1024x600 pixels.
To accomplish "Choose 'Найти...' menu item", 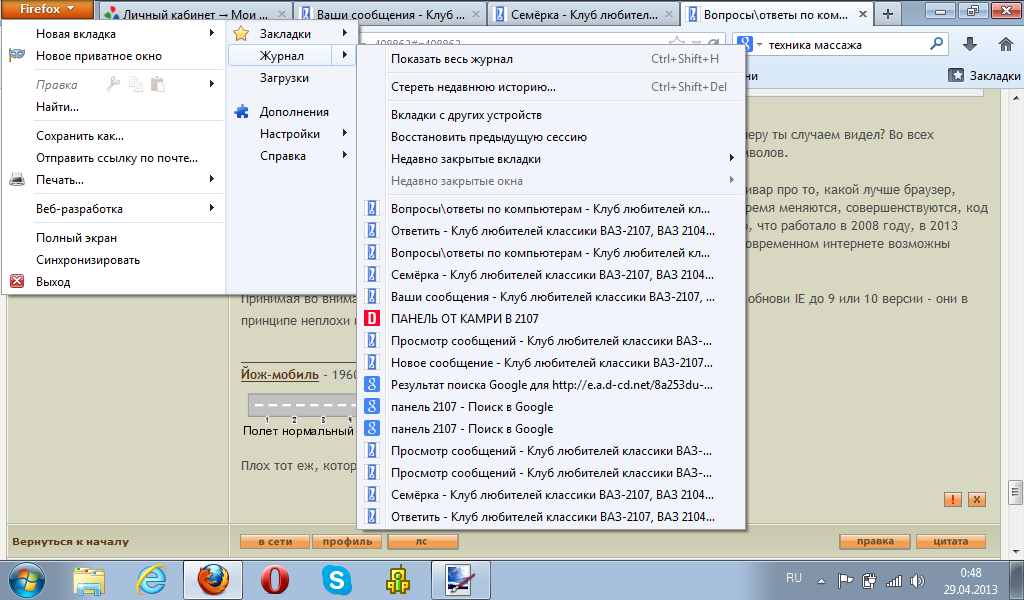I will (x=113, y=107).
